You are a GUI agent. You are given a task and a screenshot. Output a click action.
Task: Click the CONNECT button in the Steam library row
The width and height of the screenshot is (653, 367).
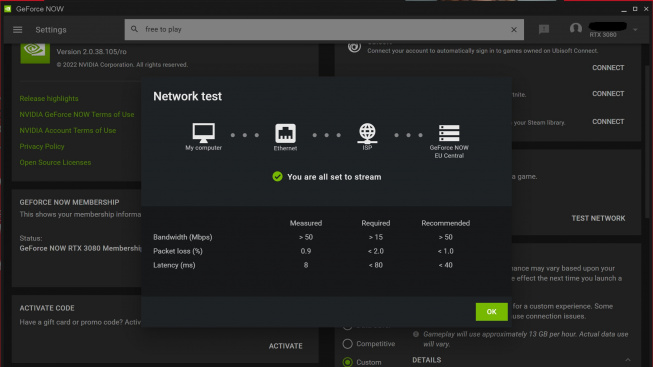[x=608, y=122]
